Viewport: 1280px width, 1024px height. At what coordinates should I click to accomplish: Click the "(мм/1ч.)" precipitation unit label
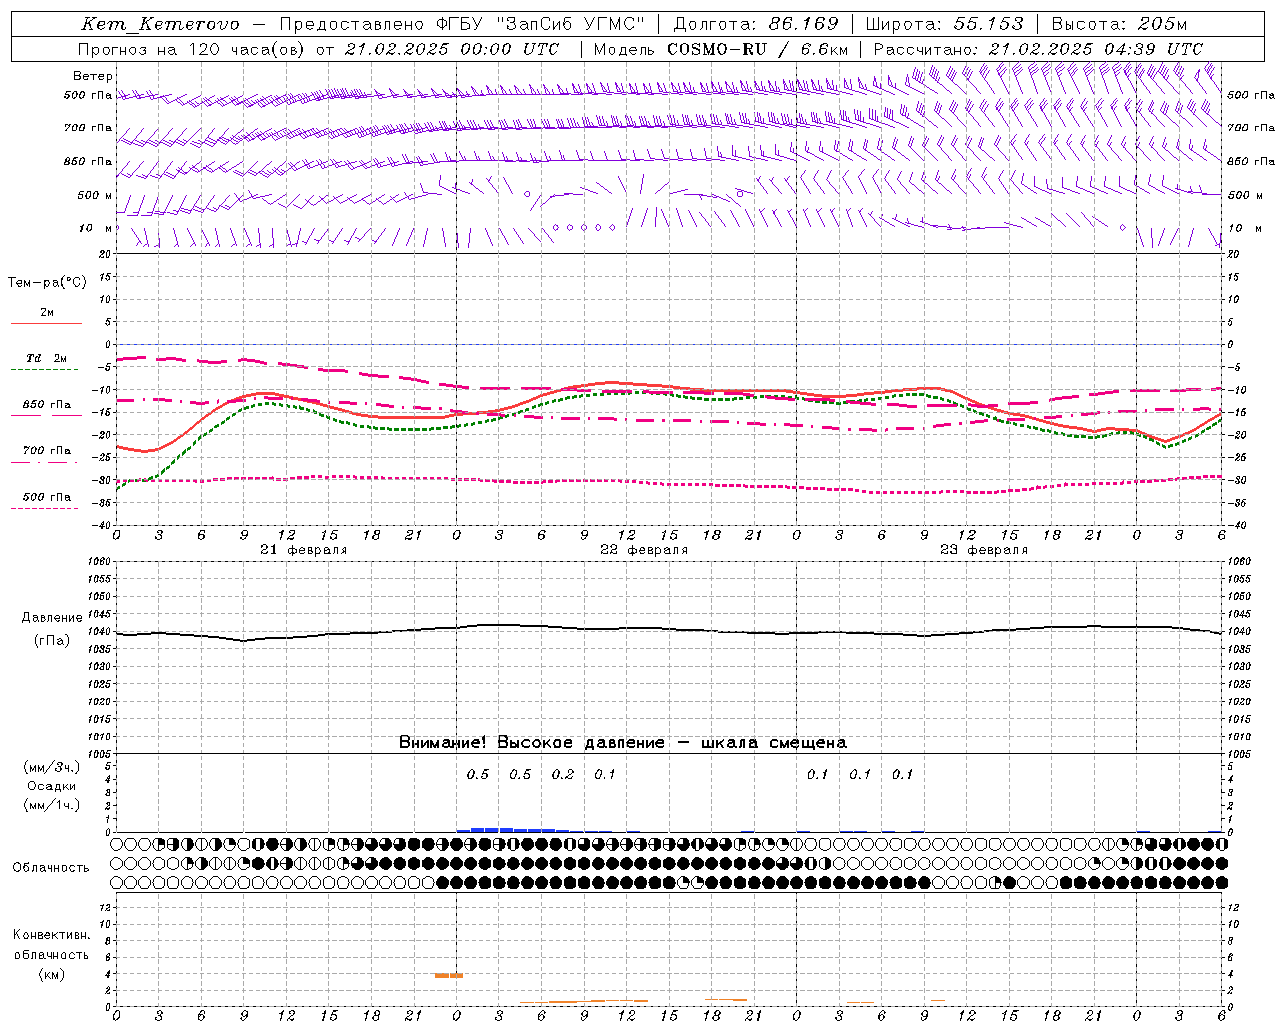point(51,805)
